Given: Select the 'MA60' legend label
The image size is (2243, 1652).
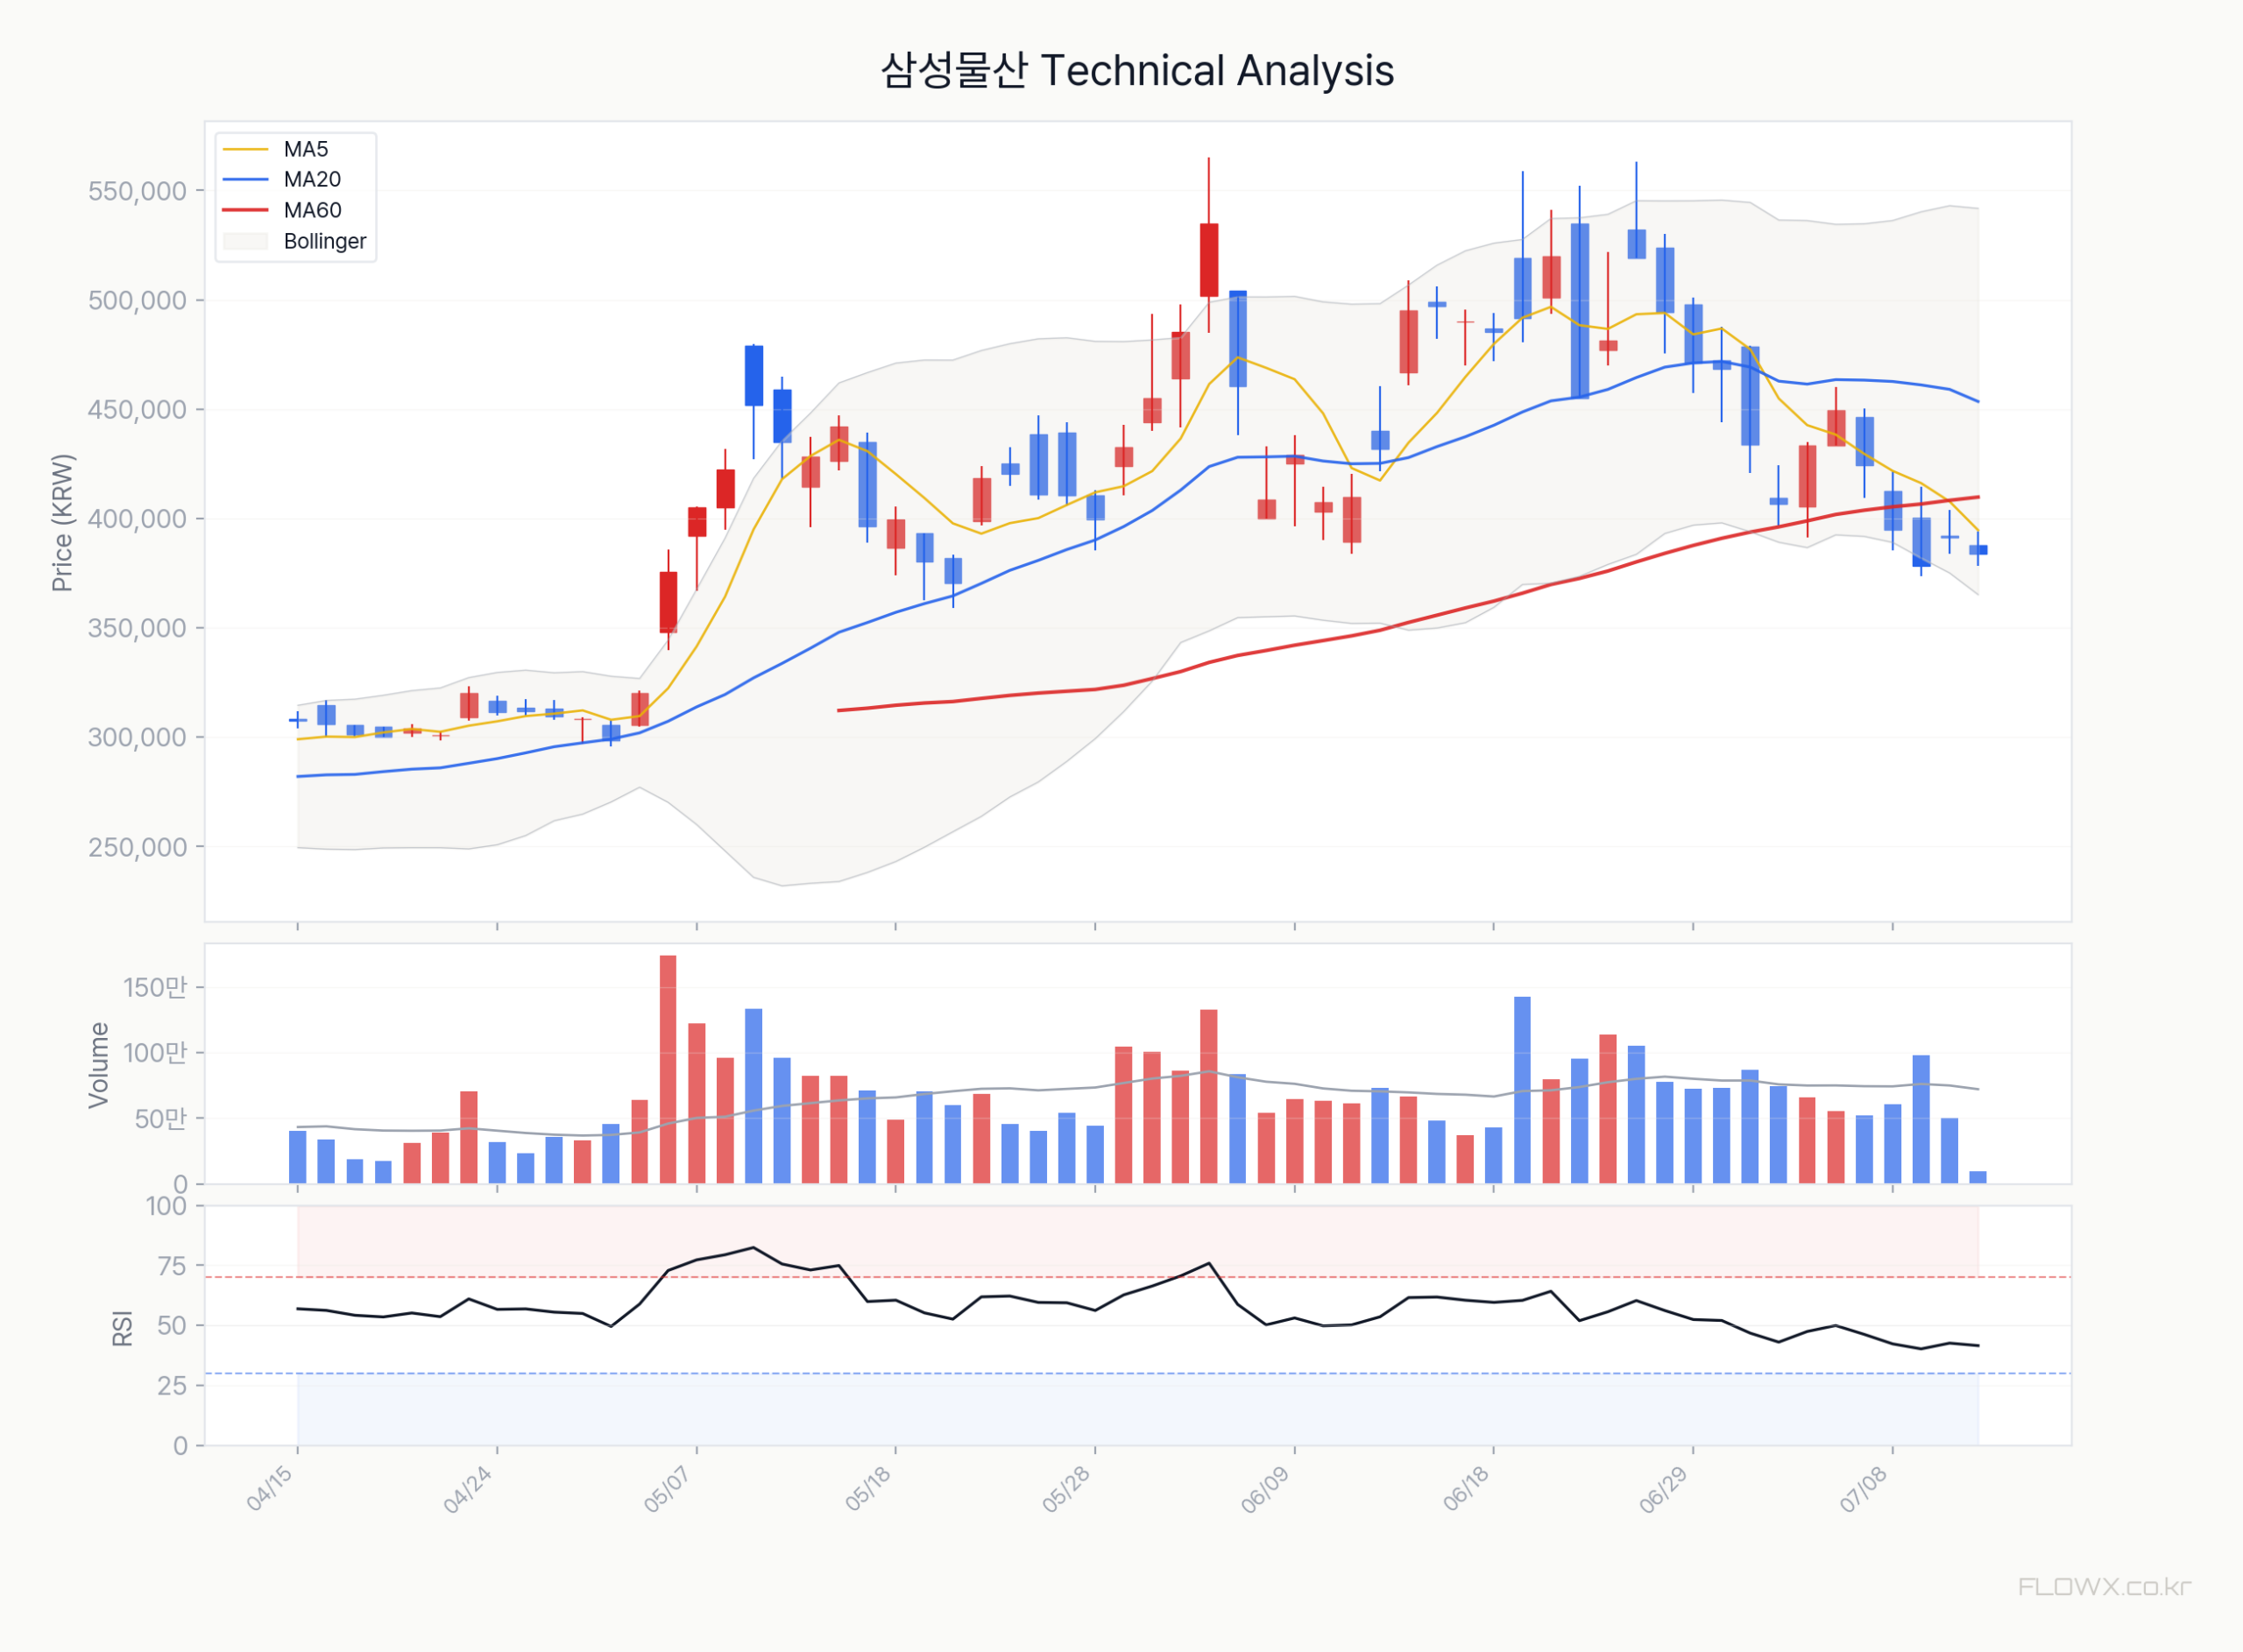Looking at the screenshot, I should tap(312, 211).
